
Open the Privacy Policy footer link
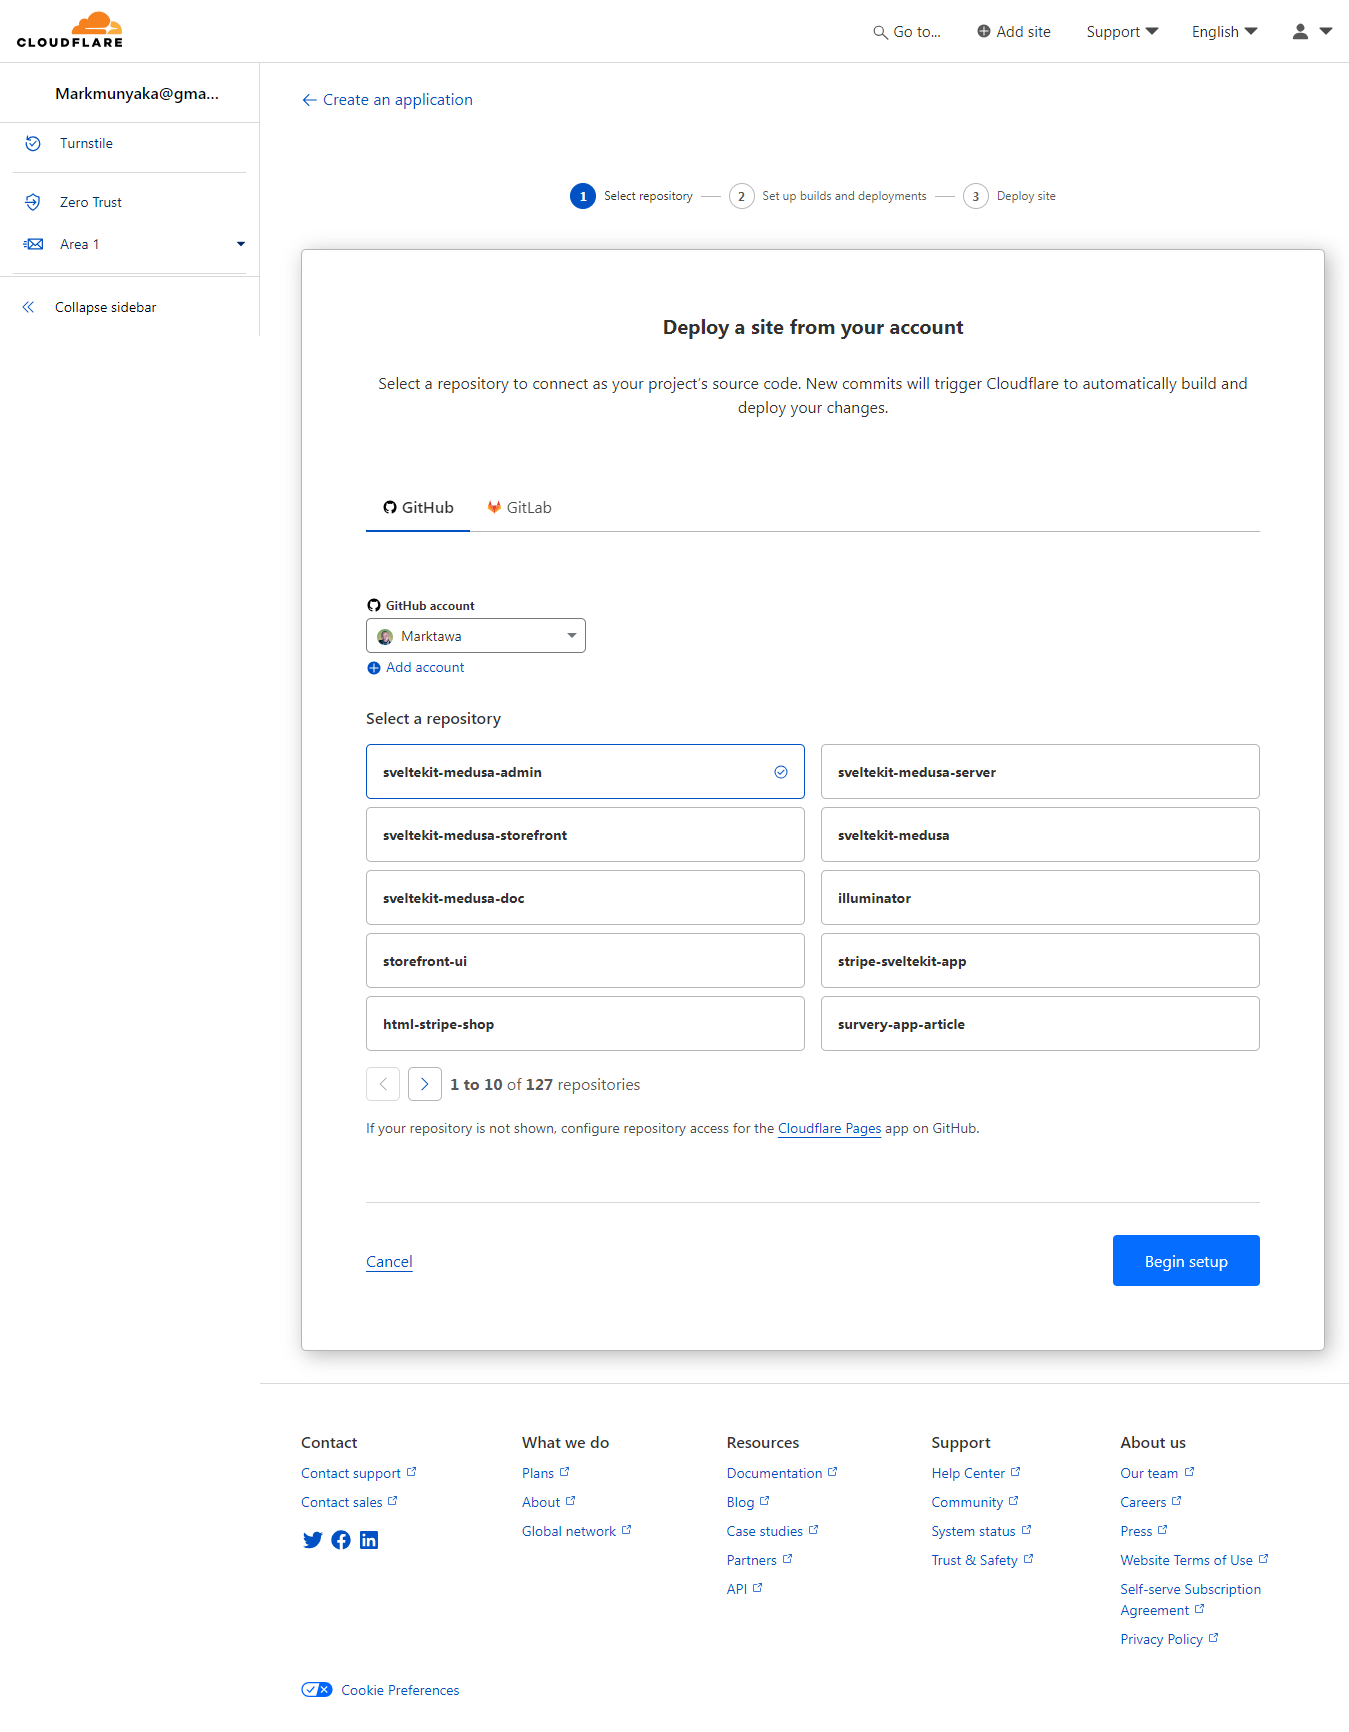[1169, 1639]
